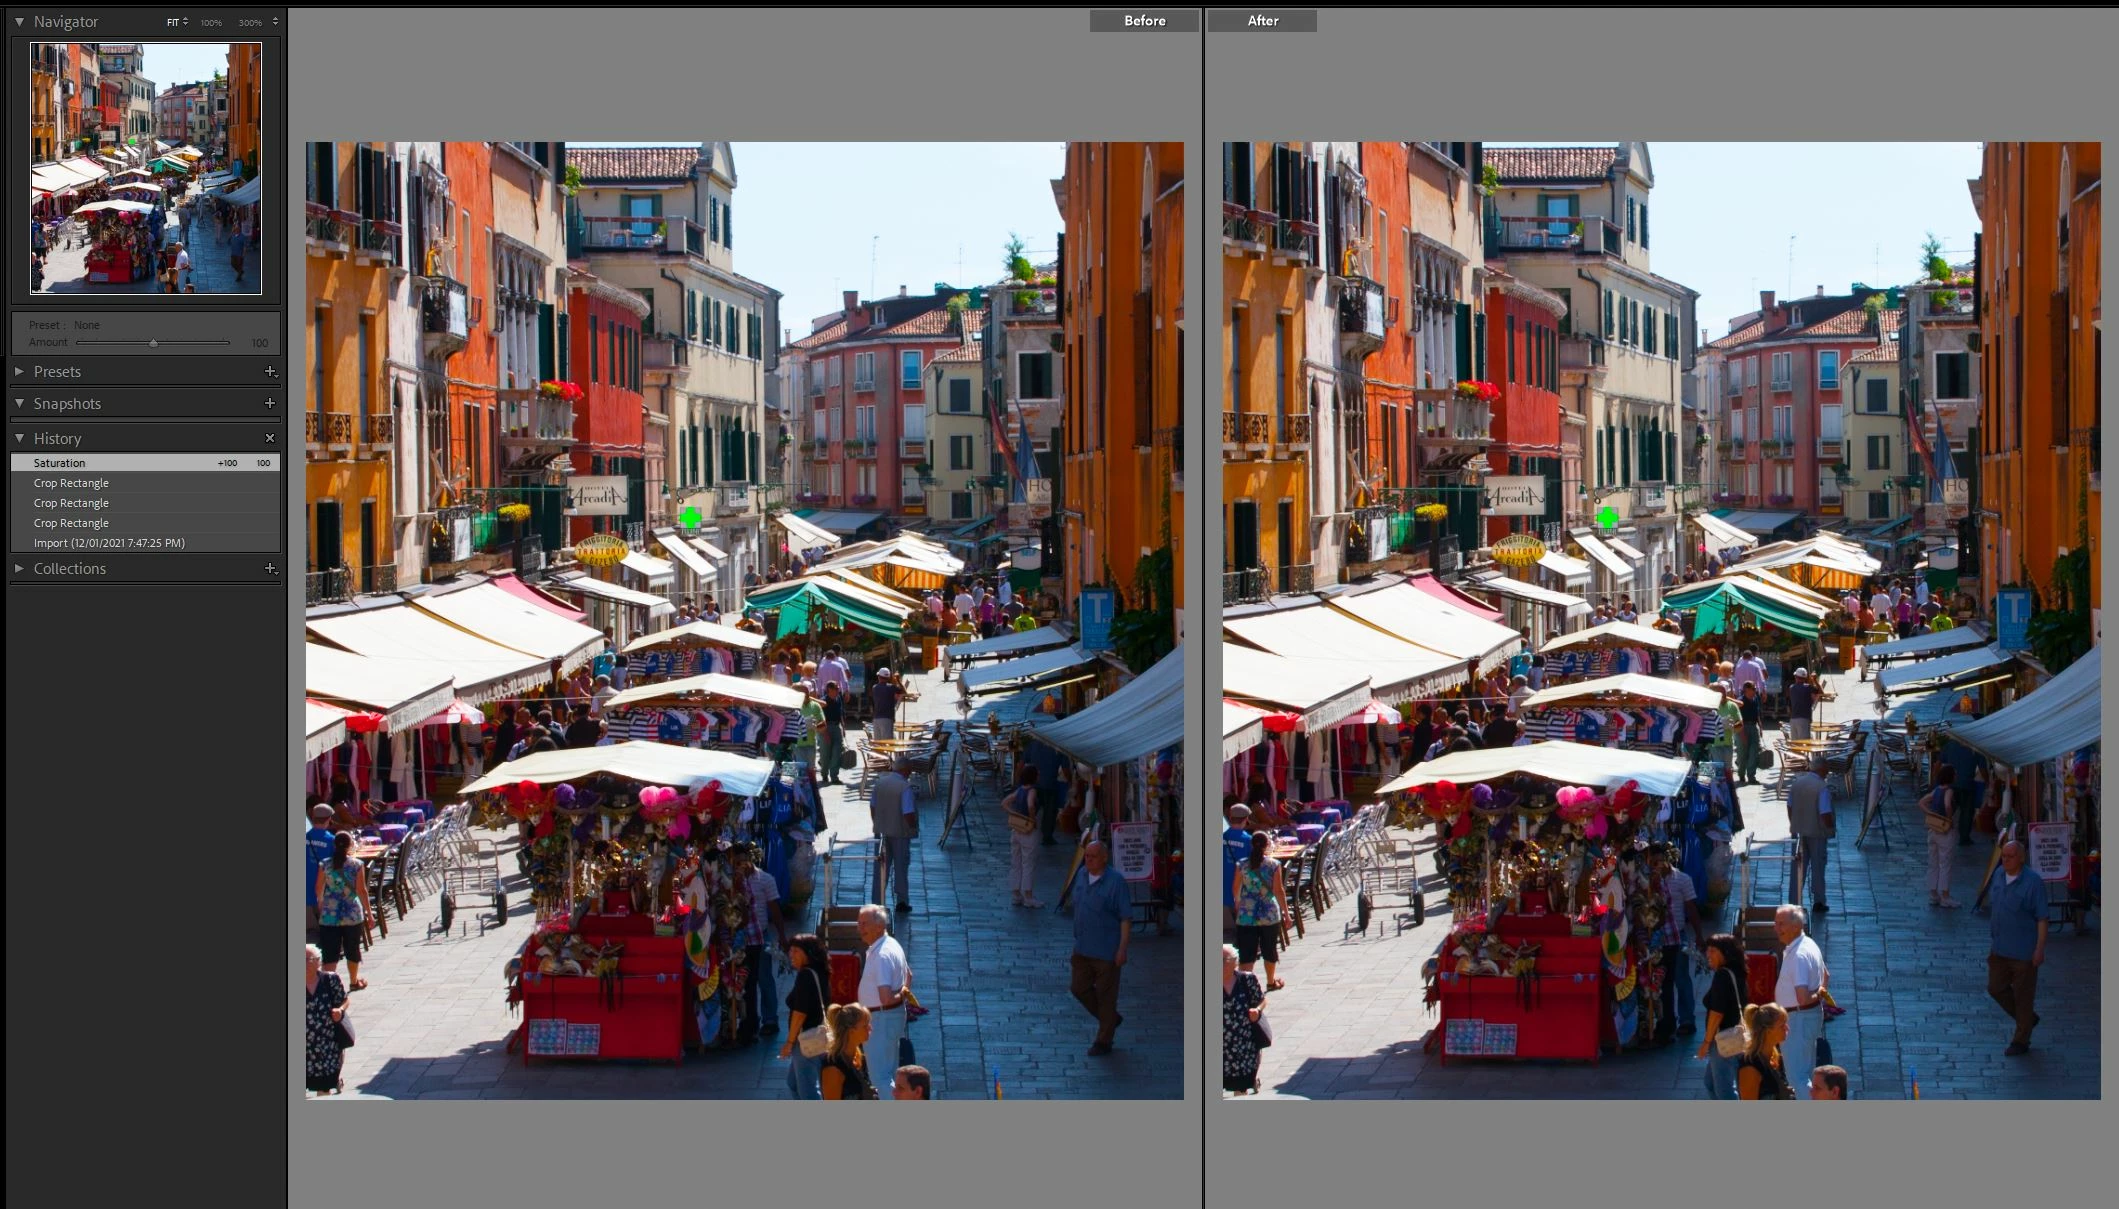The height and width of the screenshot is (1209, 2119).
Task: Open the FIT zoom dropdown arrows
Action: click(185, 22)
